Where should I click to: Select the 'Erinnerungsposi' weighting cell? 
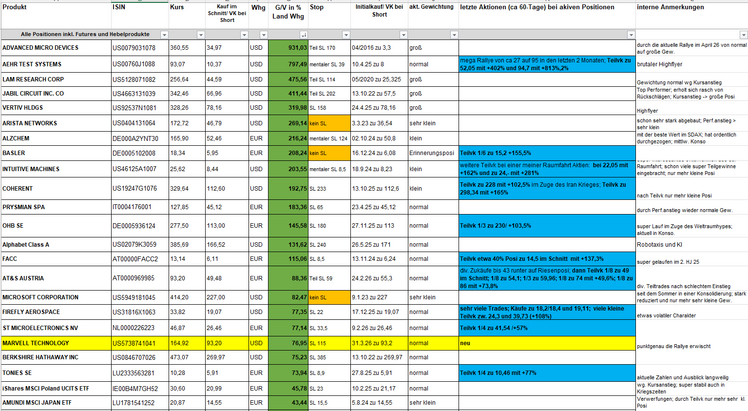click(433, 153)
